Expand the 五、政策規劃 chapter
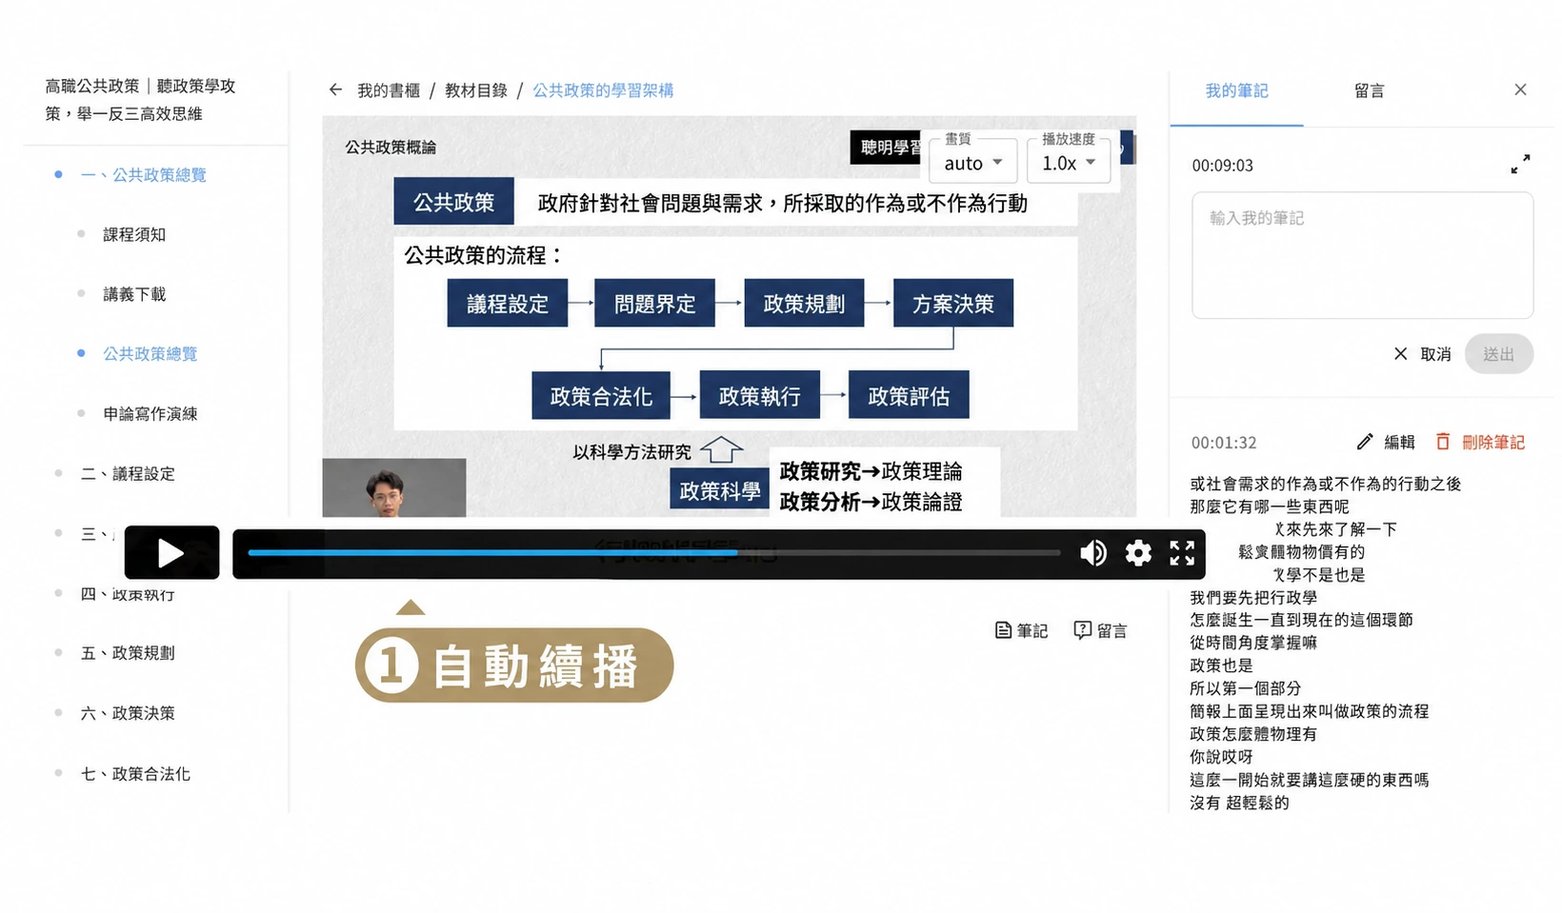The height and width of the screenshot is (913, 1562). 127,653
